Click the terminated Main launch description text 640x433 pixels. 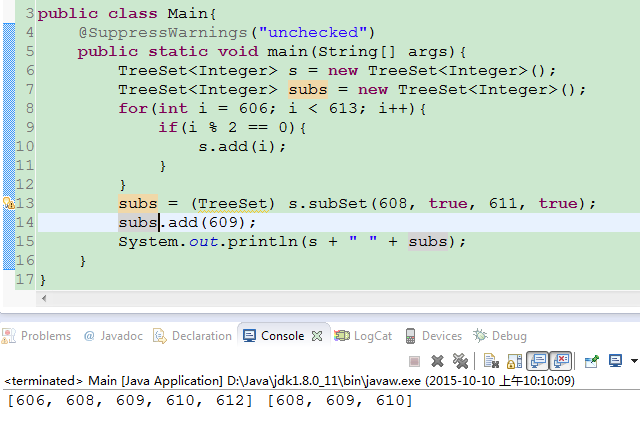(289, 381)
